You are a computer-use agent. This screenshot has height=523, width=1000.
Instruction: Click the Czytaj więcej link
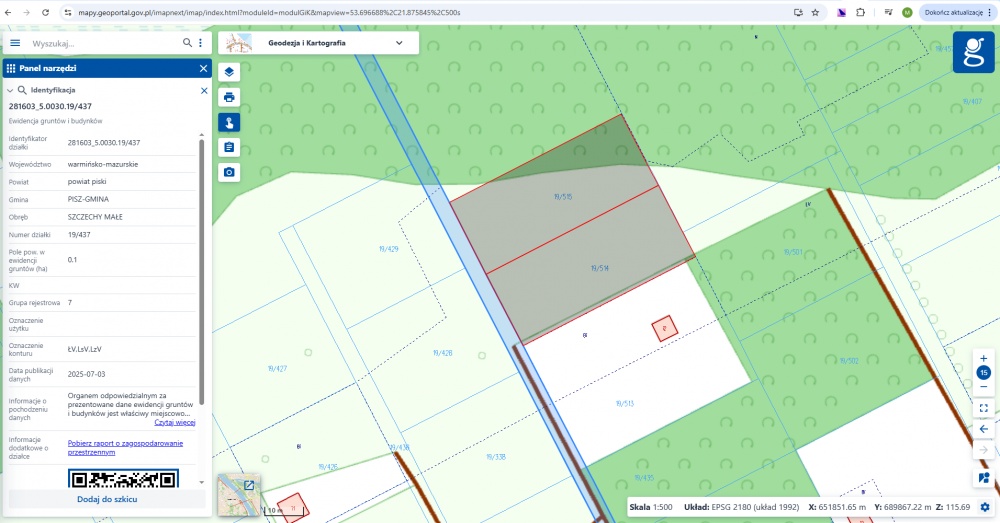(x=174, y=422)
